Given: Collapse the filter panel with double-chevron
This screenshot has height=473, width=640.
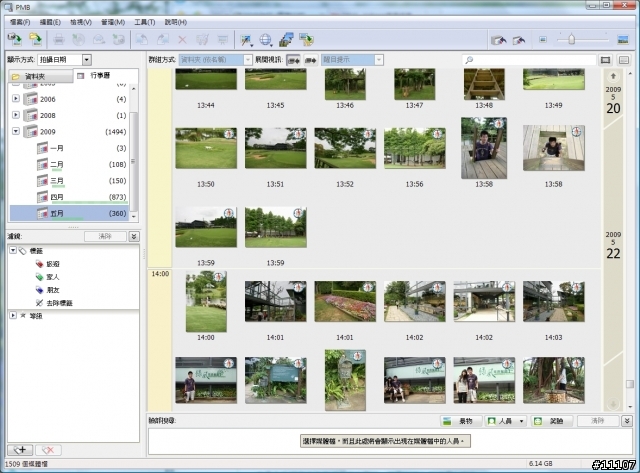Looking at the screenshot, I should pyautogui.click(x=134, y=236).
